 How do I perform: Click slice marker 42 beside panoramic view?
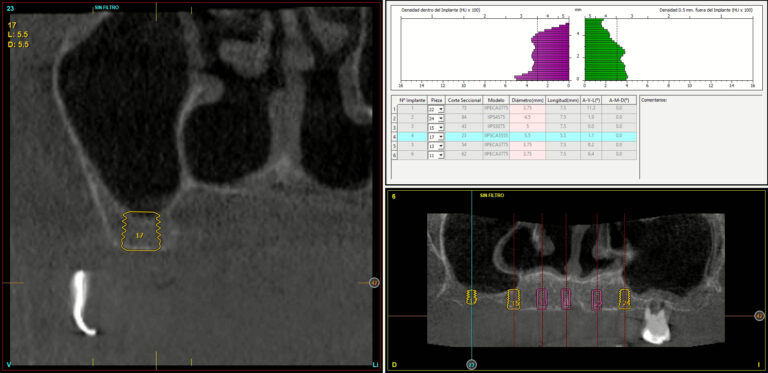pos(759,316)
